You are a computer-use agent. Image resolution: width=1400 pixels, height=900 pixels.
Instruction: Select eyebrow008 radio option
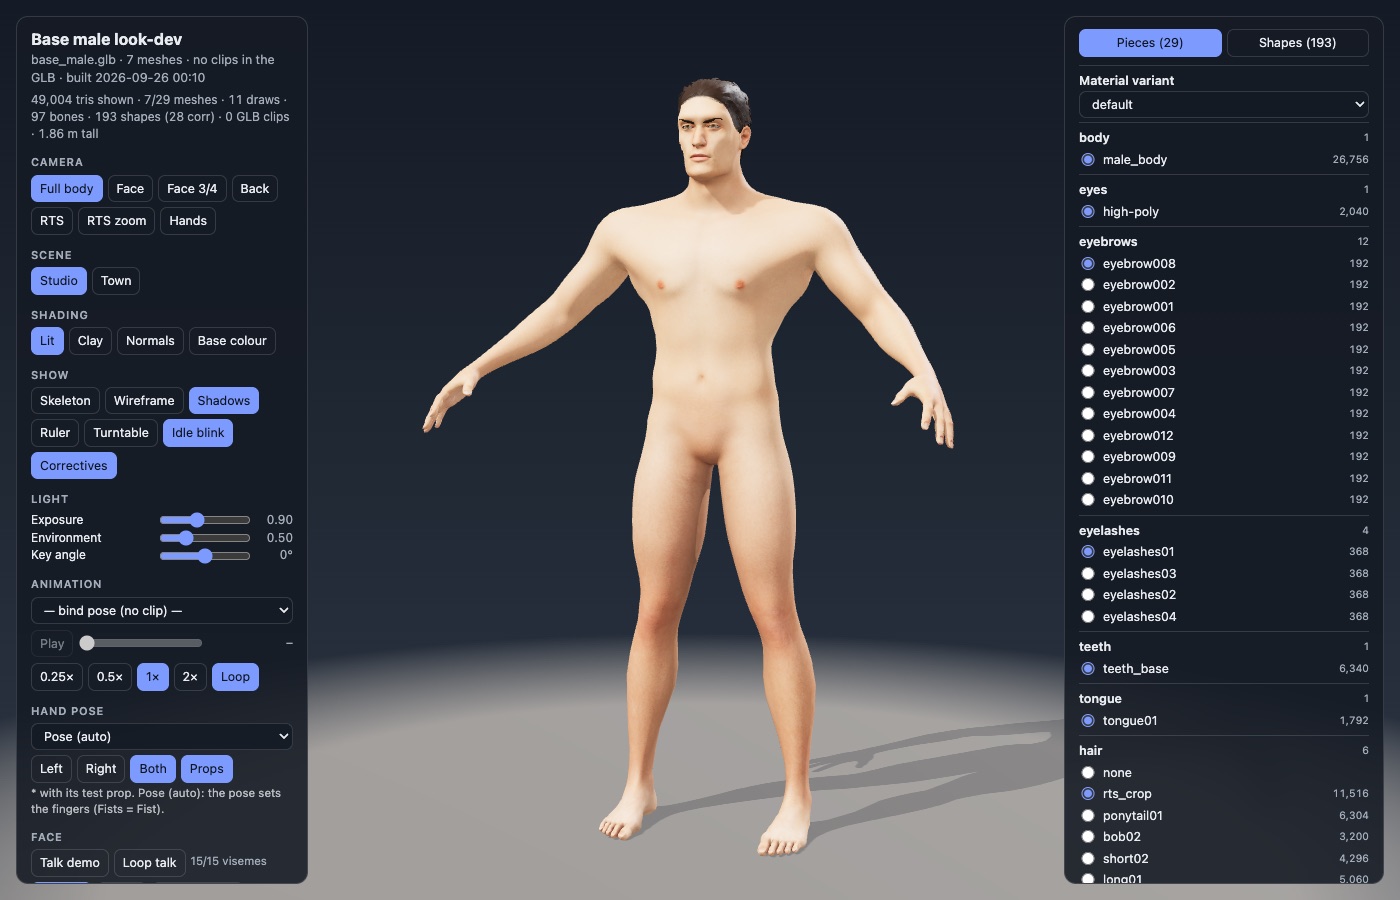[1088, 264]
